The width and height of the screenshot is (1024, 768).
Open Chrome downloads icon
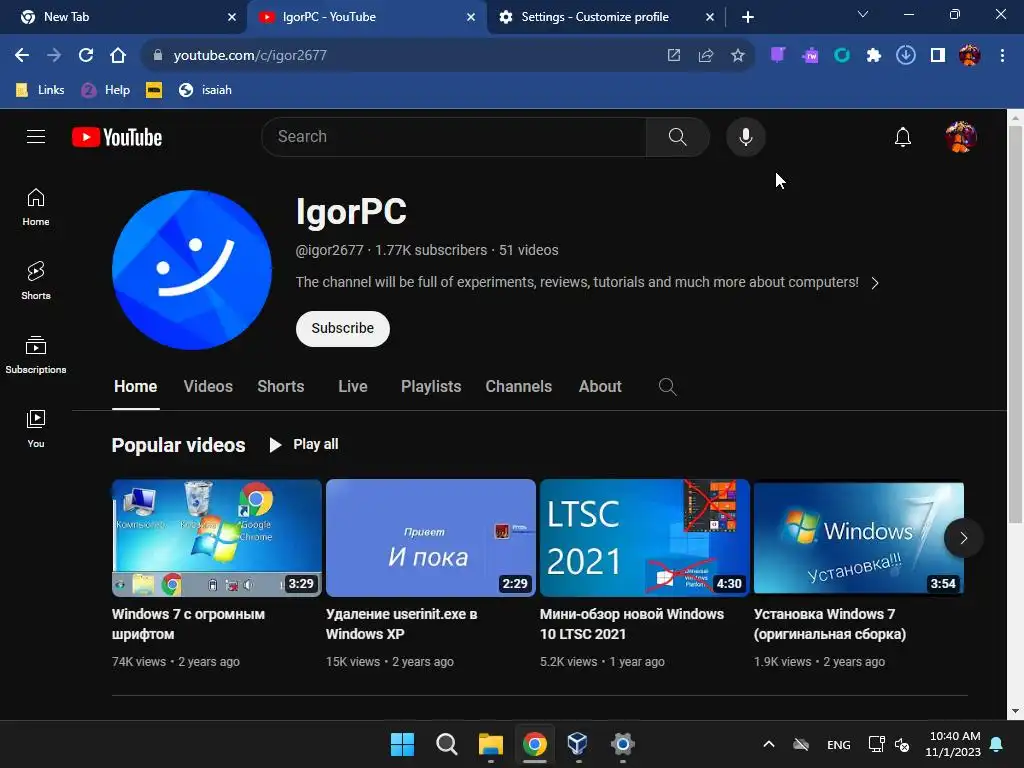pos(905,56)
